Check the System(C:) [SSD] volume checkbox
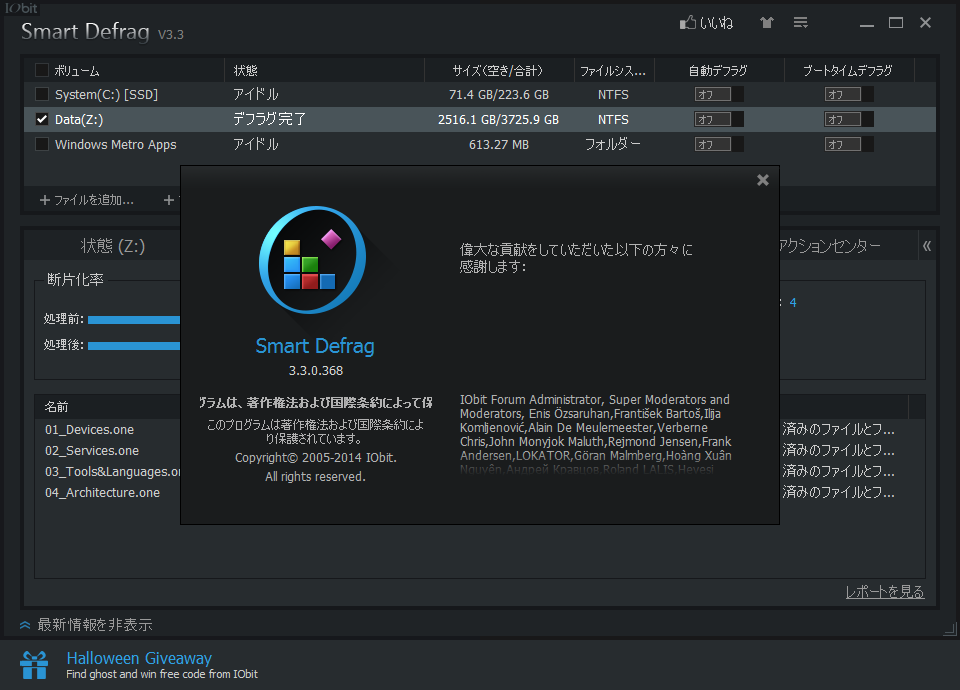Viewport: 960px width, 690px height. 41,94
